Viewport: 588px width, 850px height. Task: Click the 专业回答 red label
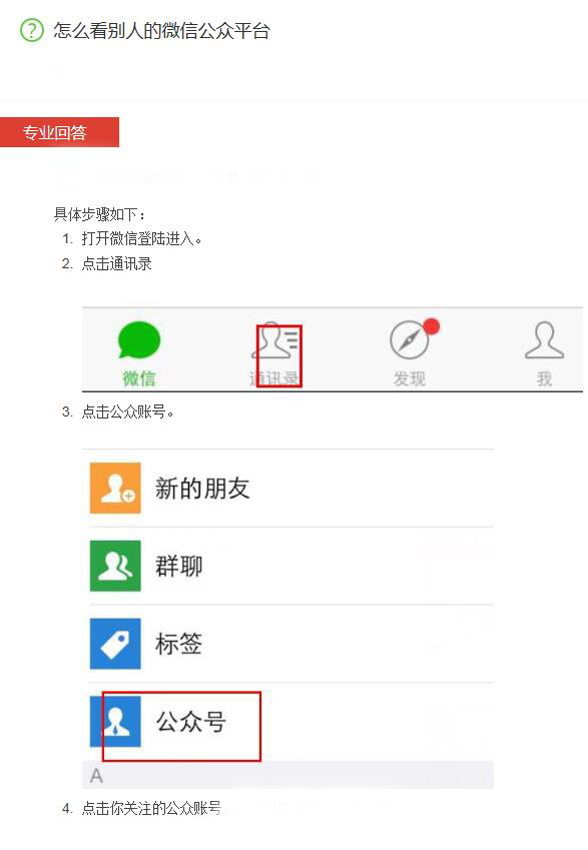(59, 132)
